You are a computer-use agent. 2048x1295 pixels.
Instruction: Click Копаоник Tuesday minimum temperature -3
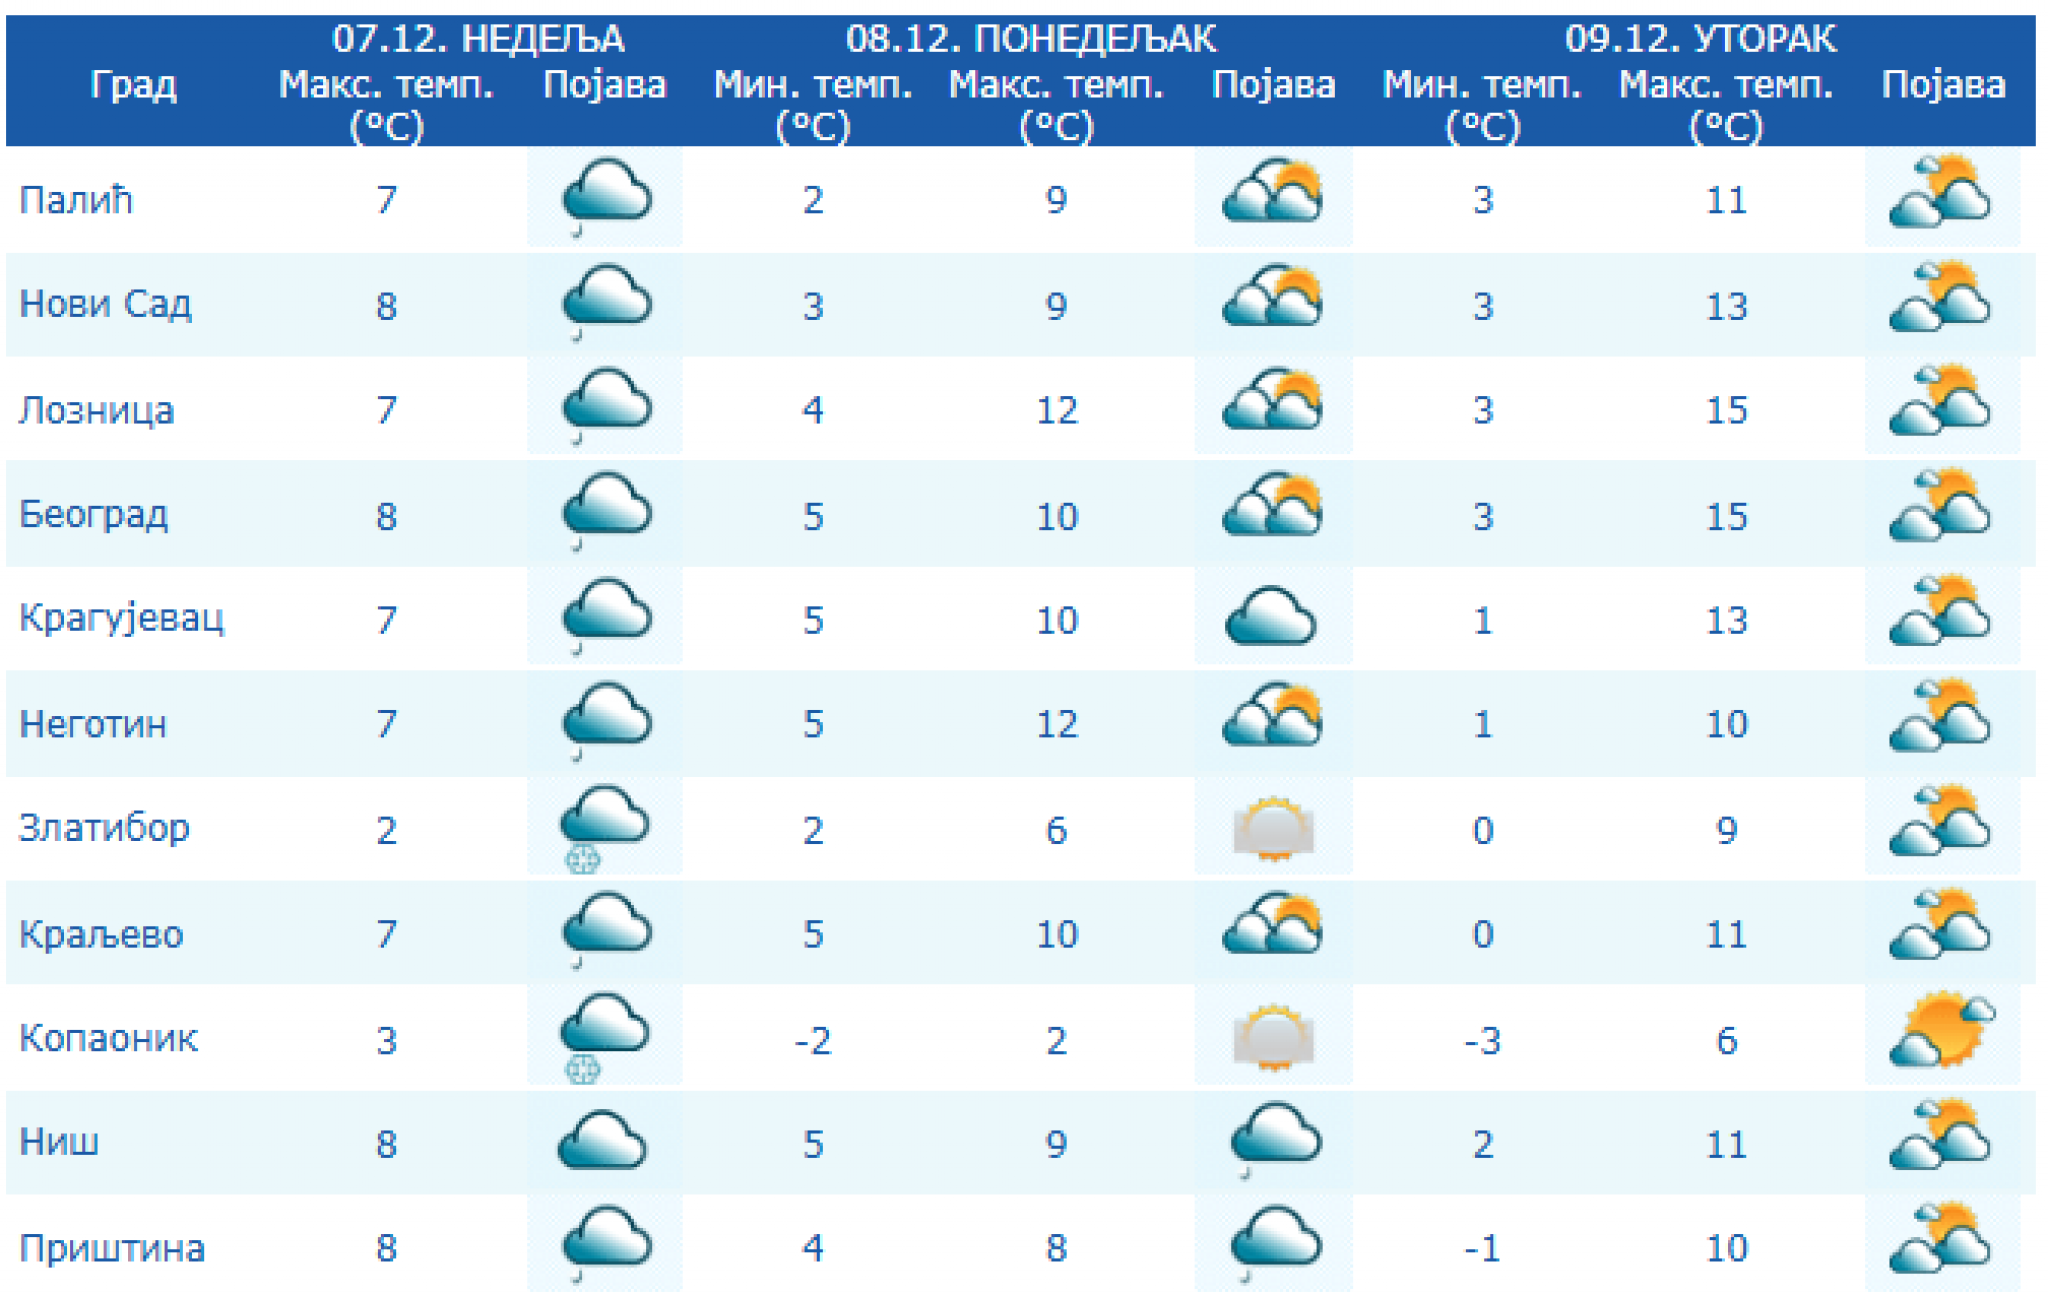pos(1482,1041)
